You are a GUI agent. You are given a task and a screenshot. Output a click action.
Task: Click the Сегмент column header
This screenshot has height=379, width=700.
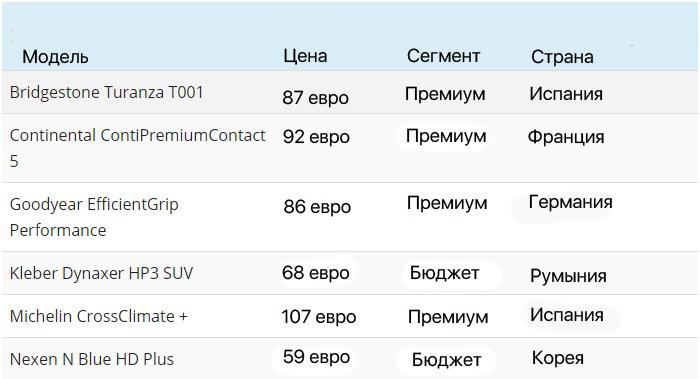coord(443,56)
